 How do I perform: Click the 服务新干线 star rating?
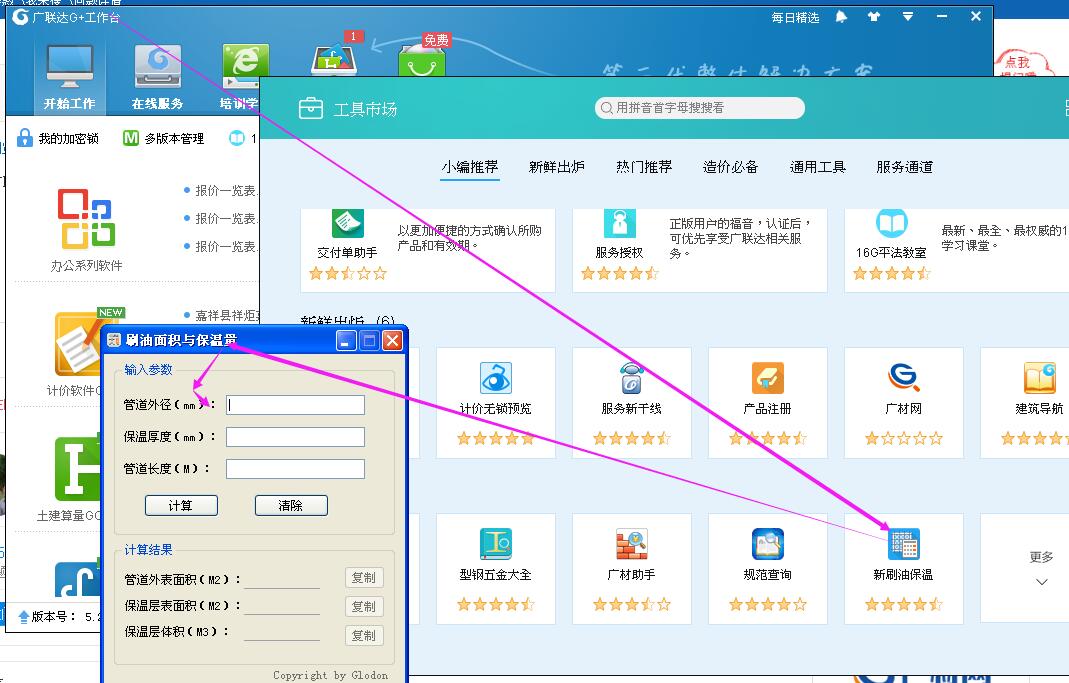631,438
